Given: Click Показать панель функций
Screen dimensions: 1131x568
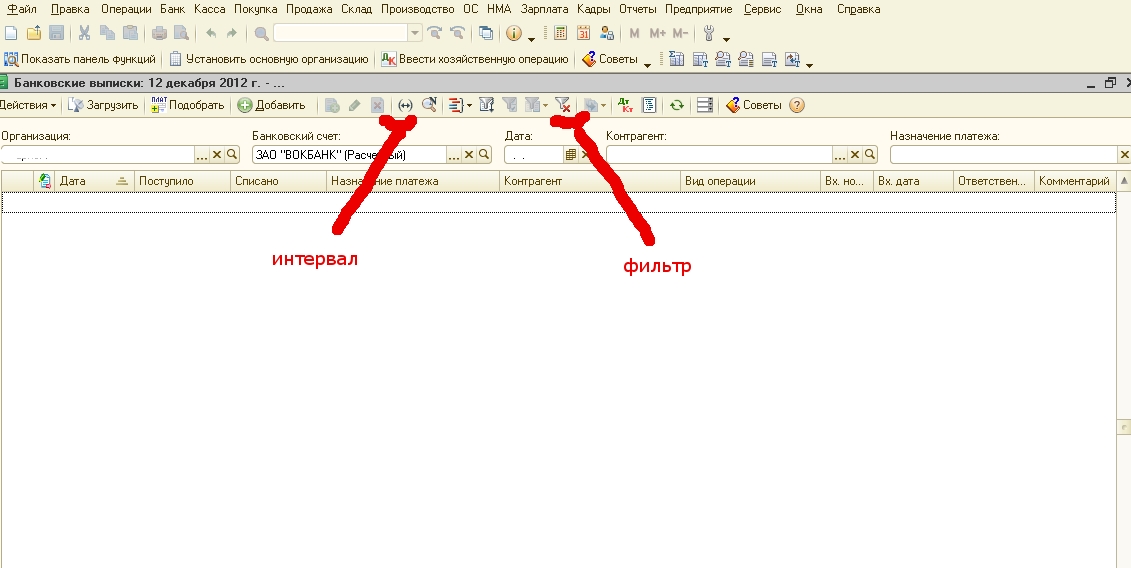Looking at the screenshot, I should [80, 59].
